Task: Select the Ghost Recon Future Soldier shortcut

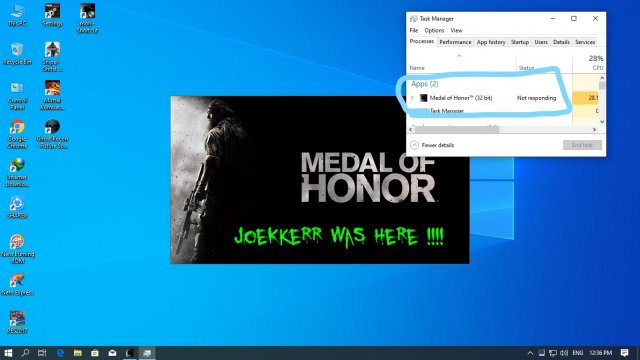Action: pyautogui.click(x=52, y=134)
